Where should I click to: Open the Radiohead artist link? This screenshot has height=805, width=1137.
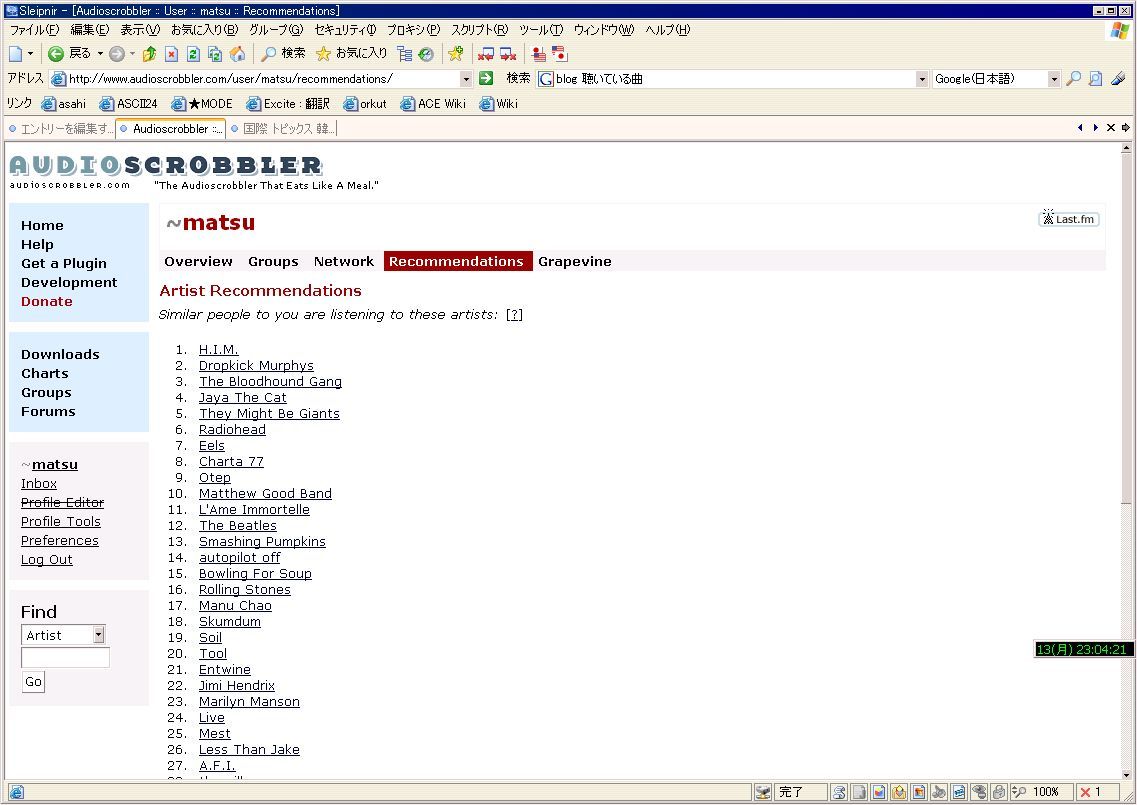click(x=232, y=430)
